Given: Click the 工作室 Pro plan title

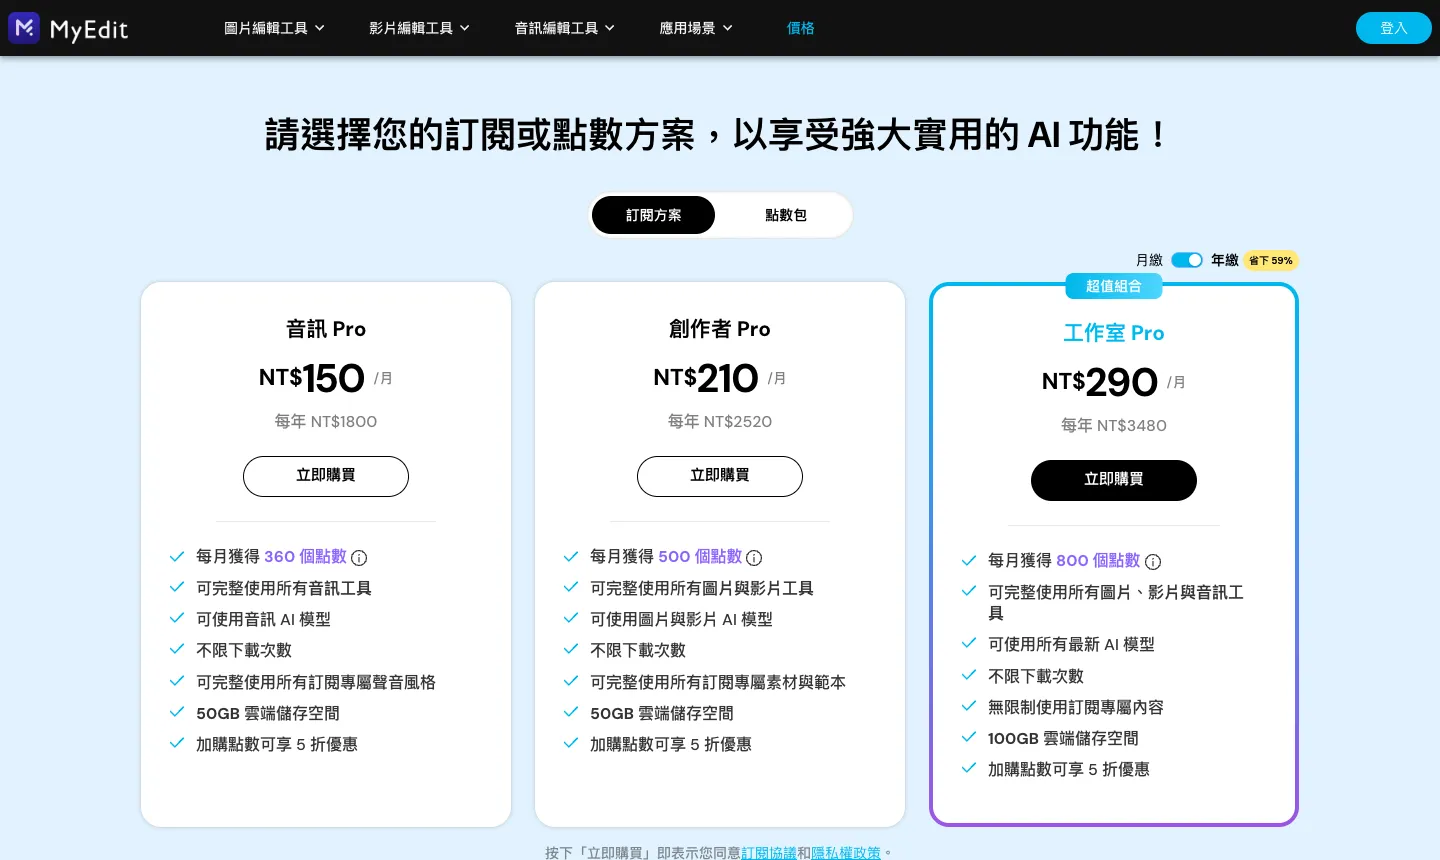Looking at the screenshot, I should (1114, 333).
